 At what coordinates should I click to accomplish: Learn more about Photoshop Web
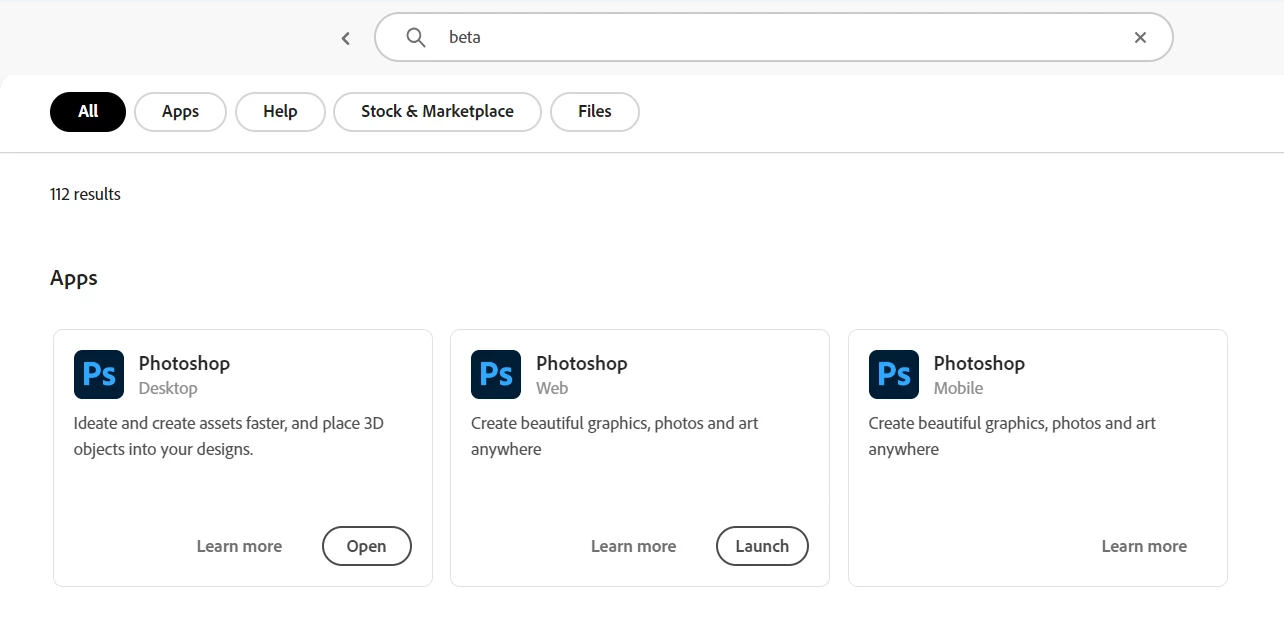(x=633, y=546)
